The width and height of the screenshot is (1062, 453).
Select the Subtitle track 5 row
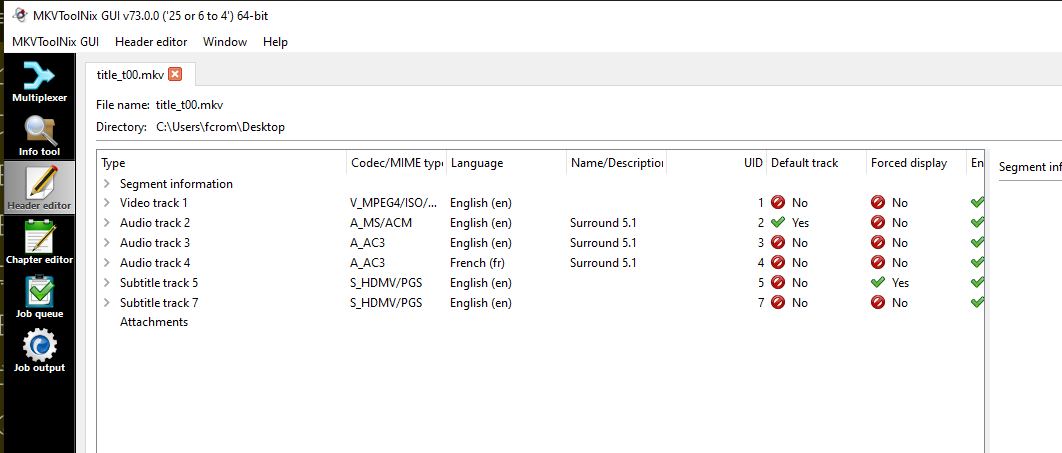pyautogui.click(x=540, y=283)
